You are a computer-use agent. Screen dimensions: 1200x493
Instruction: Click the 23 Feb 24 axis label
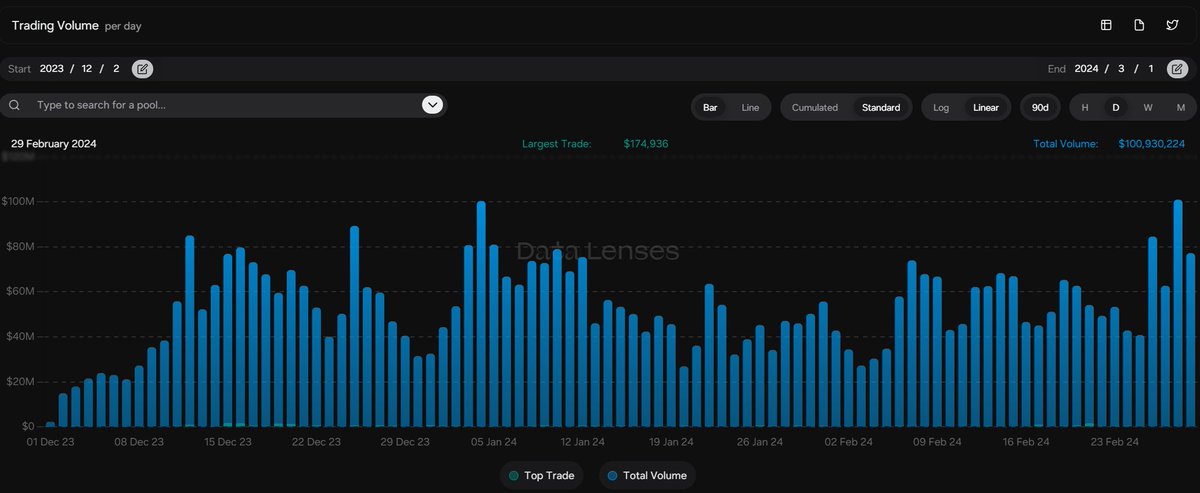pos(1115,441)
